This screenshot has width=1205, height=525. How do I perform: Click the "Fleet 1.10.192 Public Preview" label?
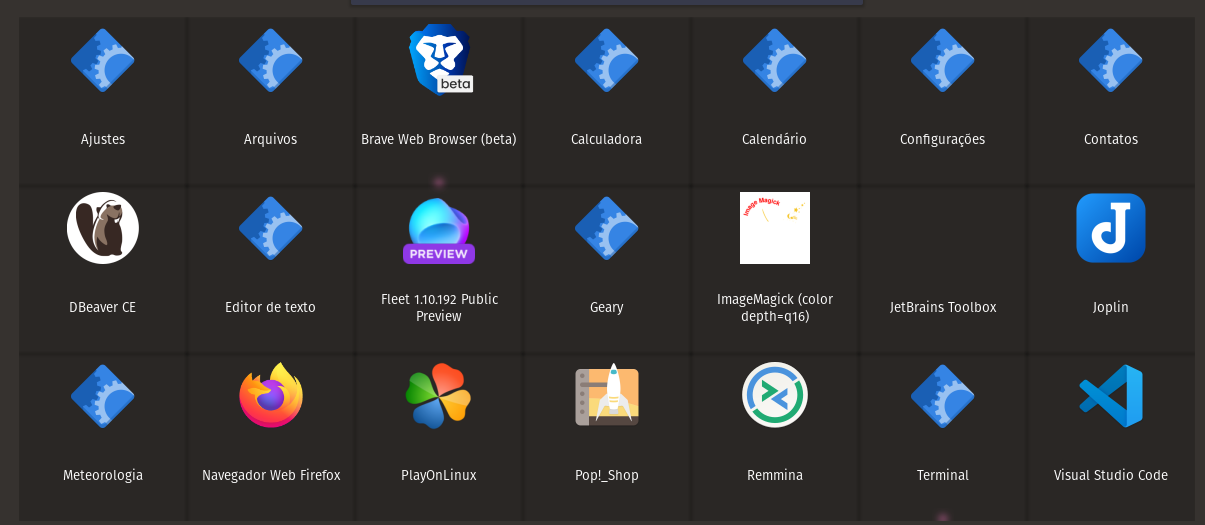[x=439, y=307]
